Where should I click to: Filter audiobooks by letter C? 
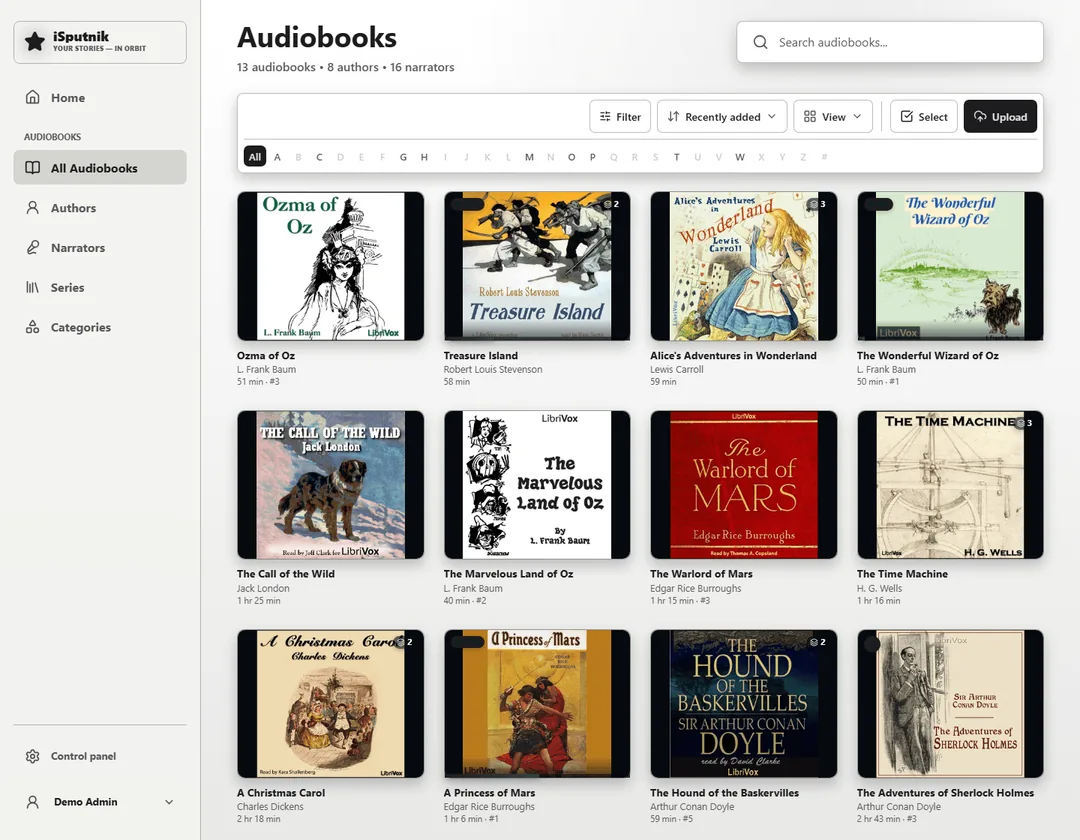(x=320, y=157)
